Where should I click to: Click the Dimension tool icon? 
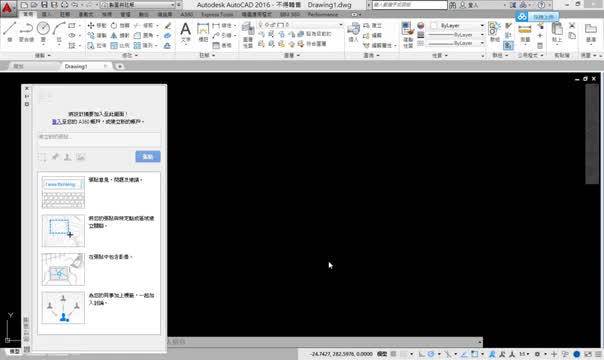(x=203, y=29)
